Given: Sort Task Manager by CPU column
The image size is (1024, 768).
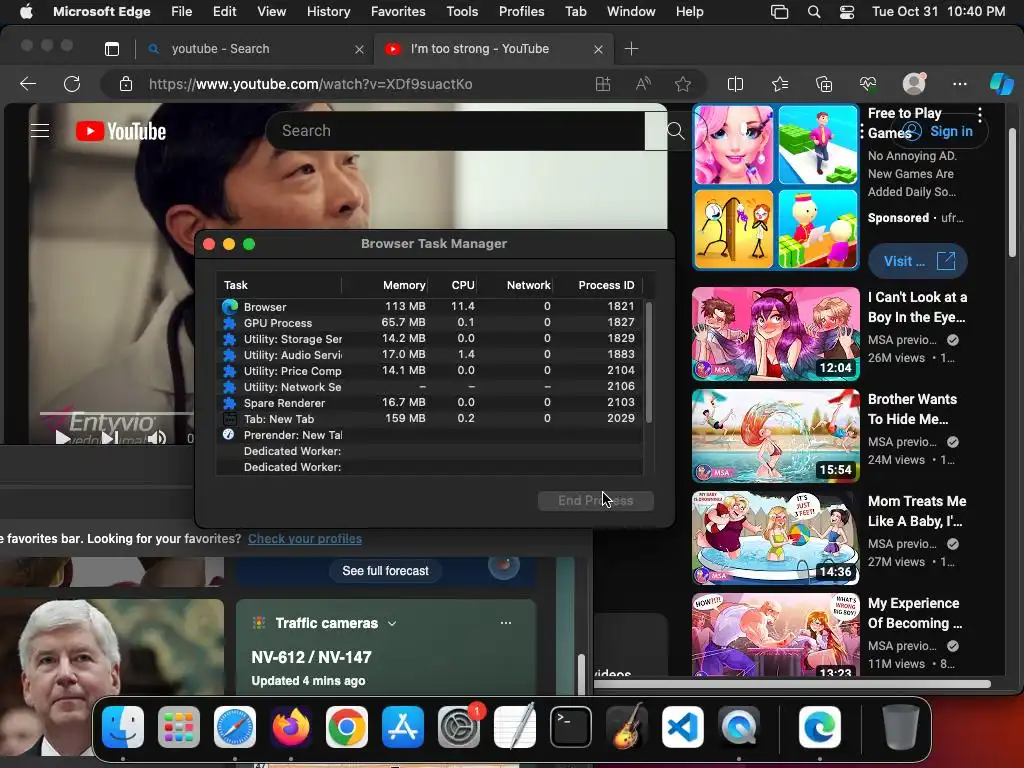Looking at the screenshot, I should pyautogui.click(x=462, y=285).
